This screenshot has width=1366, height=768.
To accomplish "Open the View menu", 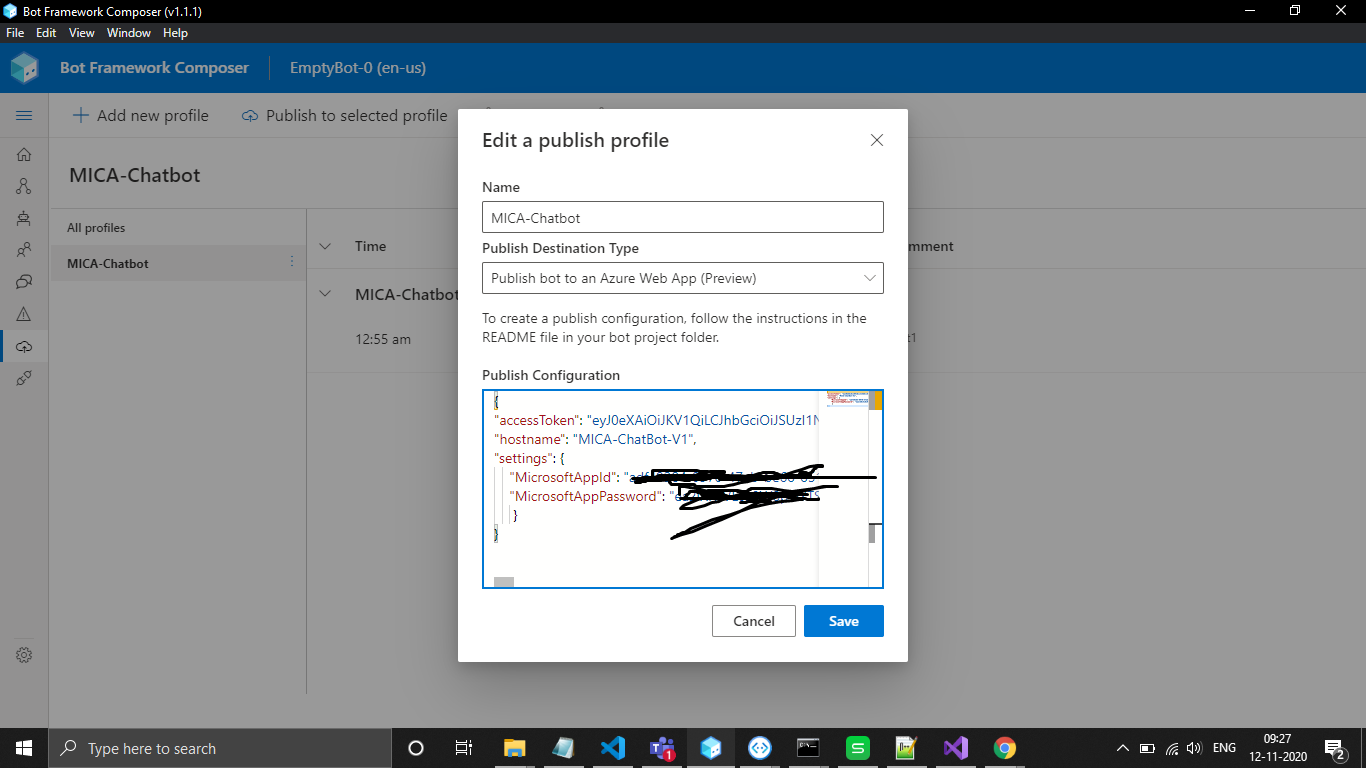I will coord(81,32).
